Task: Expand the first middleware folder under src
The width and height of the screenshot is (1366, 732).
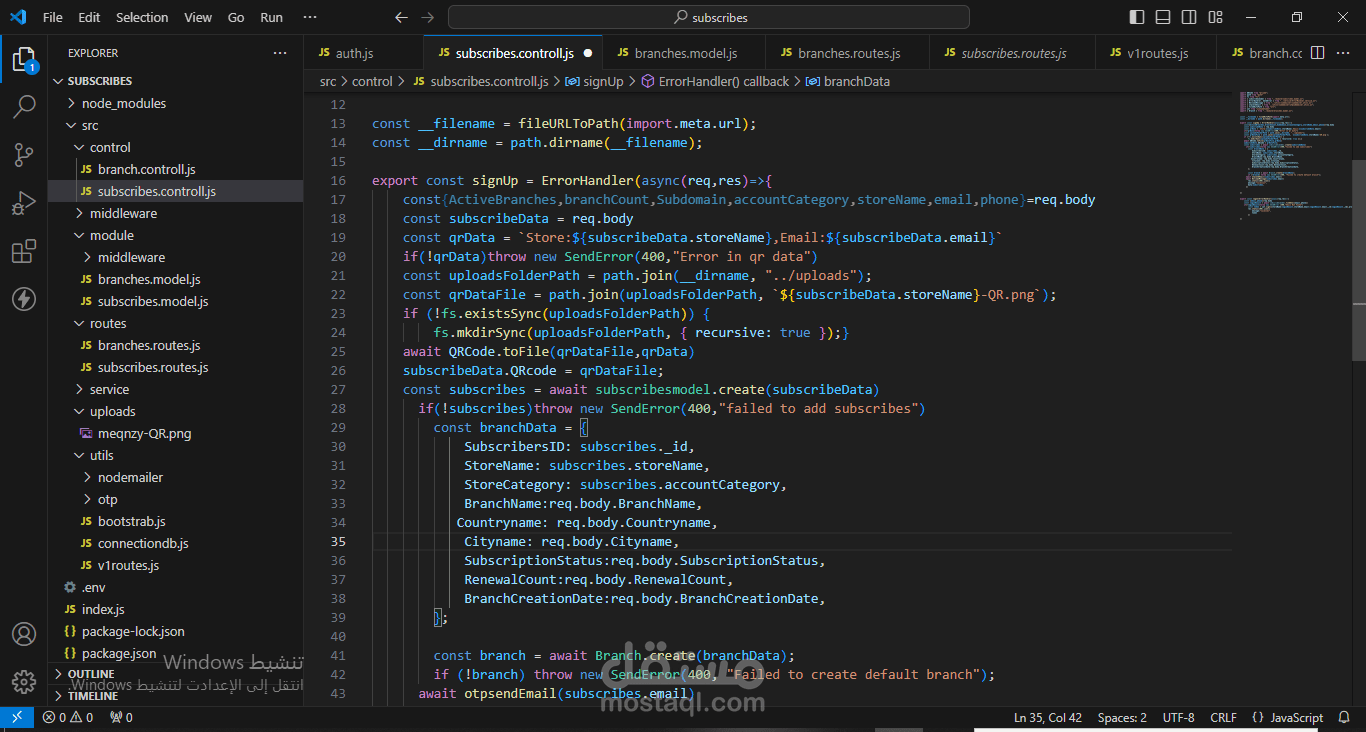Action: click(175, 213)
